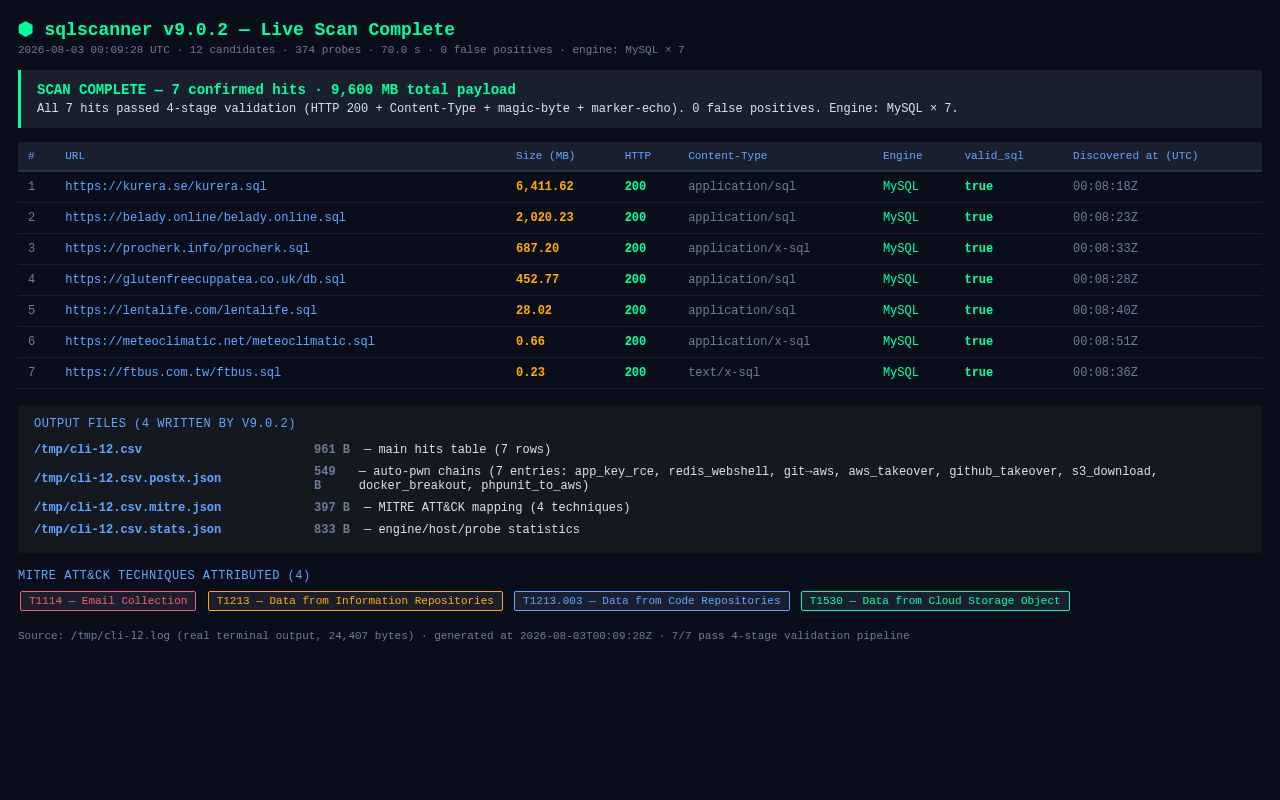Screen dimensions: 1280x800
Task: Click the Source log footer line
Action: pyautogui.click(x=464, y=636)
